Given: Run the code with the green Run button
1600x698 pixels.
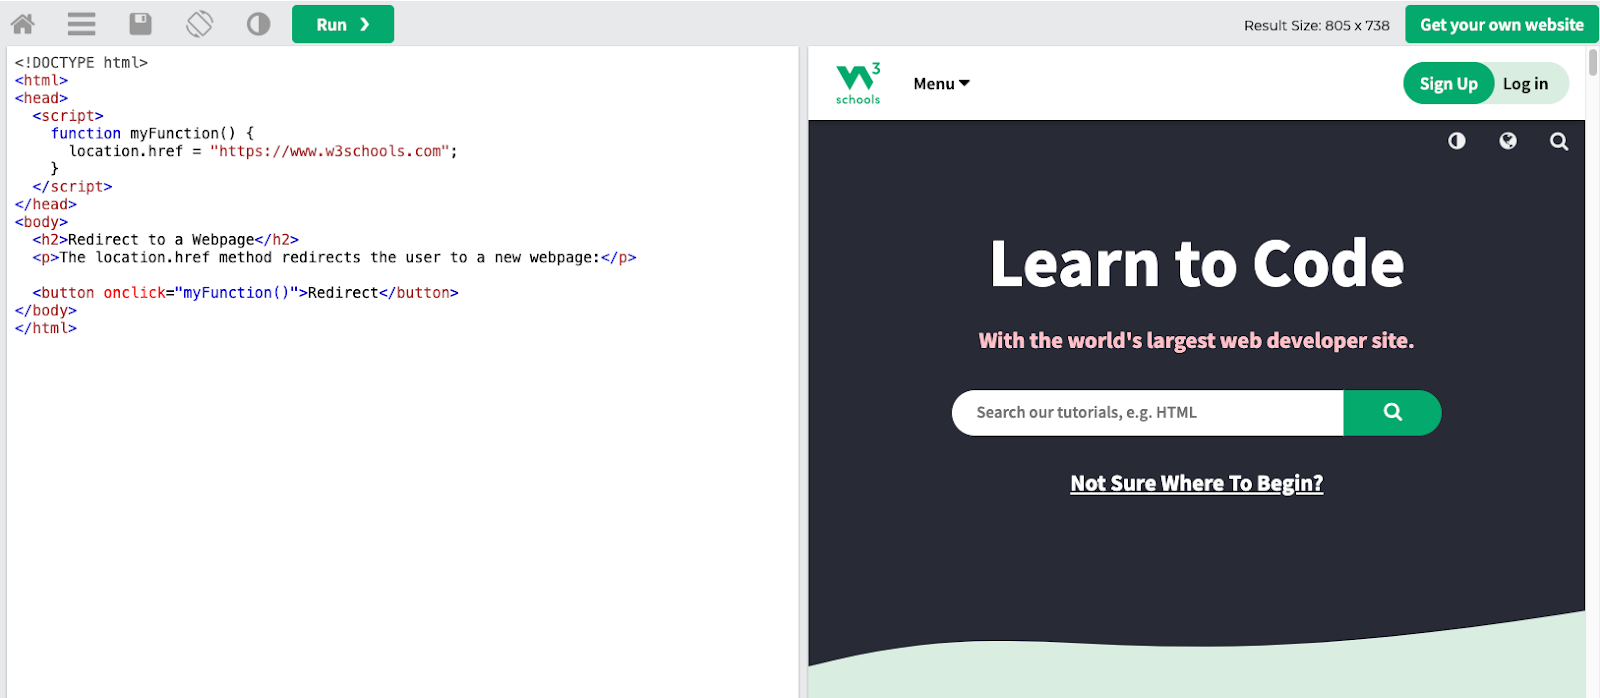Looking at the screenshot, I should point(343,24).
